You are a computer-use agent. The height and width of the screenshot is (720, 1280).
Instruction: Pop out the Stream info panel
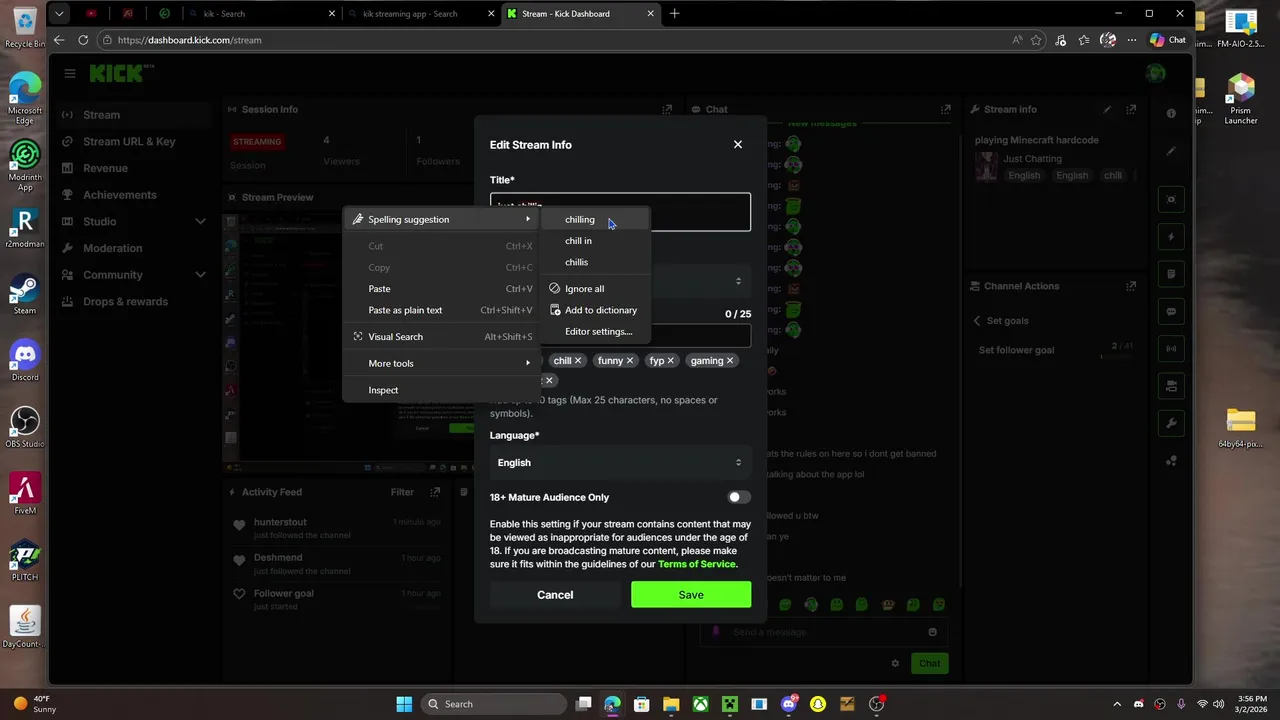(x=1133, y=109)
